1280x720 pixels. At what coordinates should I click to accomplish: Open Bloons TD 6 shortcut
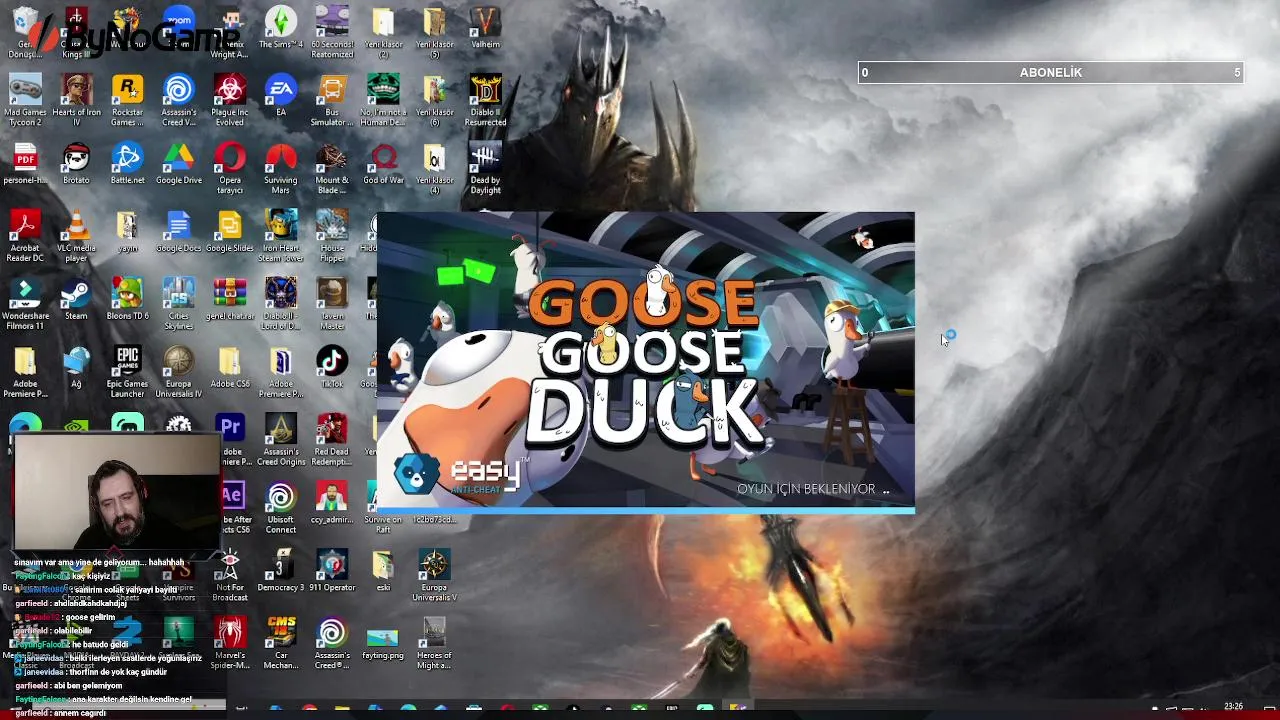click(x=127, y=299)
